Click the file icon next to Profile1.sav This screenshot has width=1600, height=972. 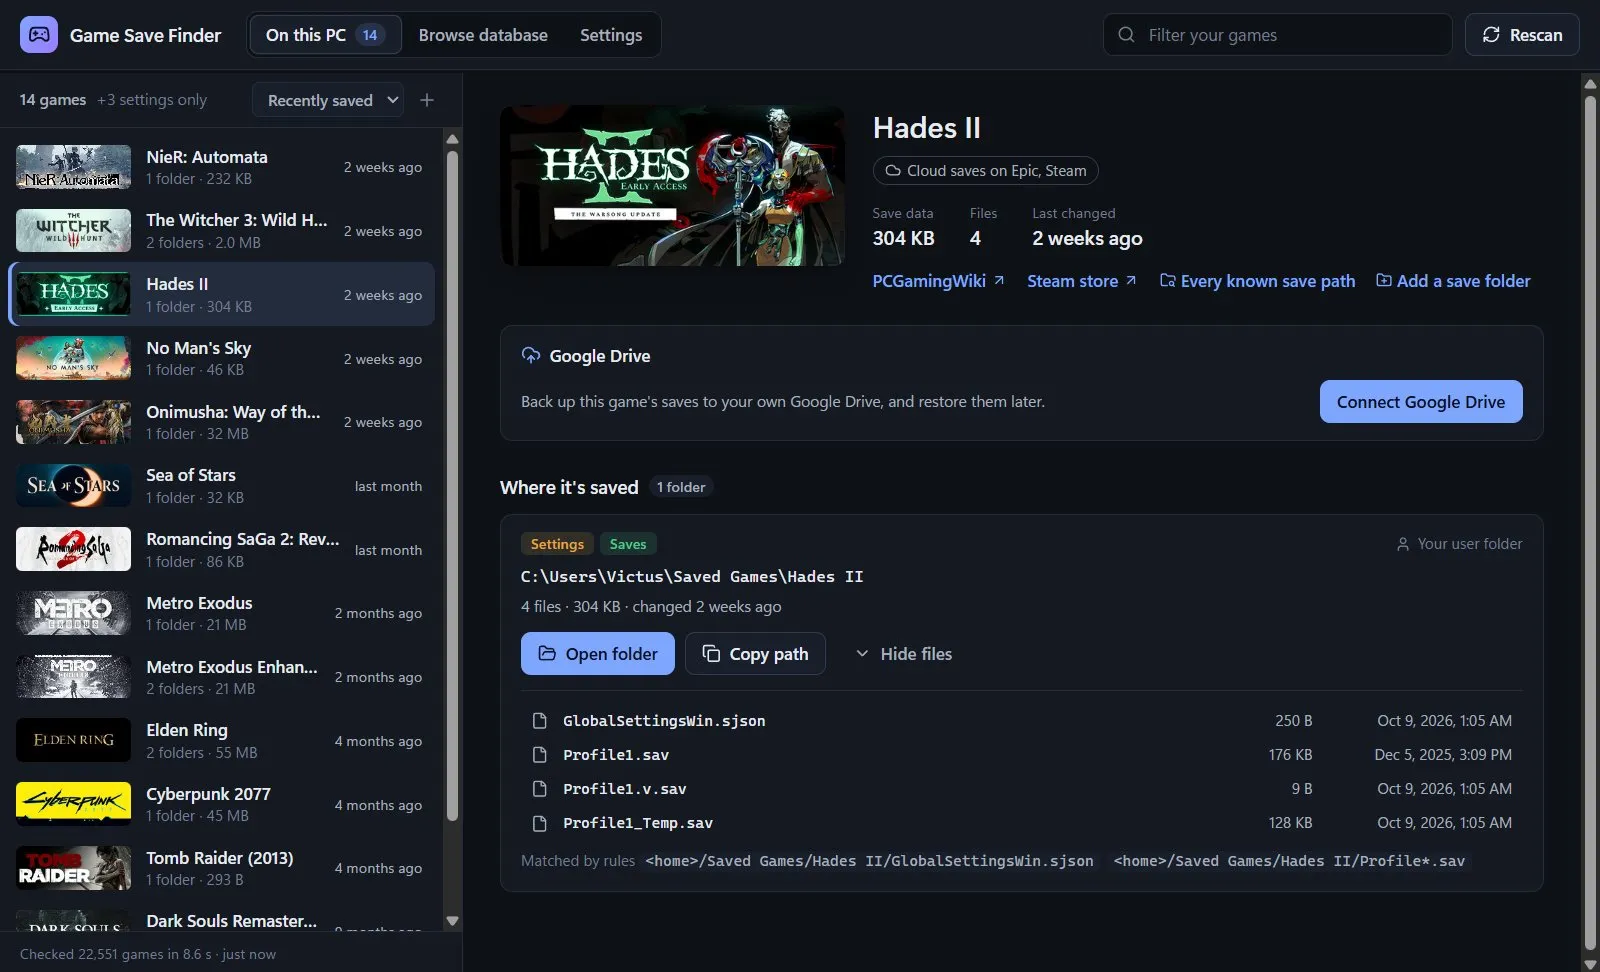point(540,755)
